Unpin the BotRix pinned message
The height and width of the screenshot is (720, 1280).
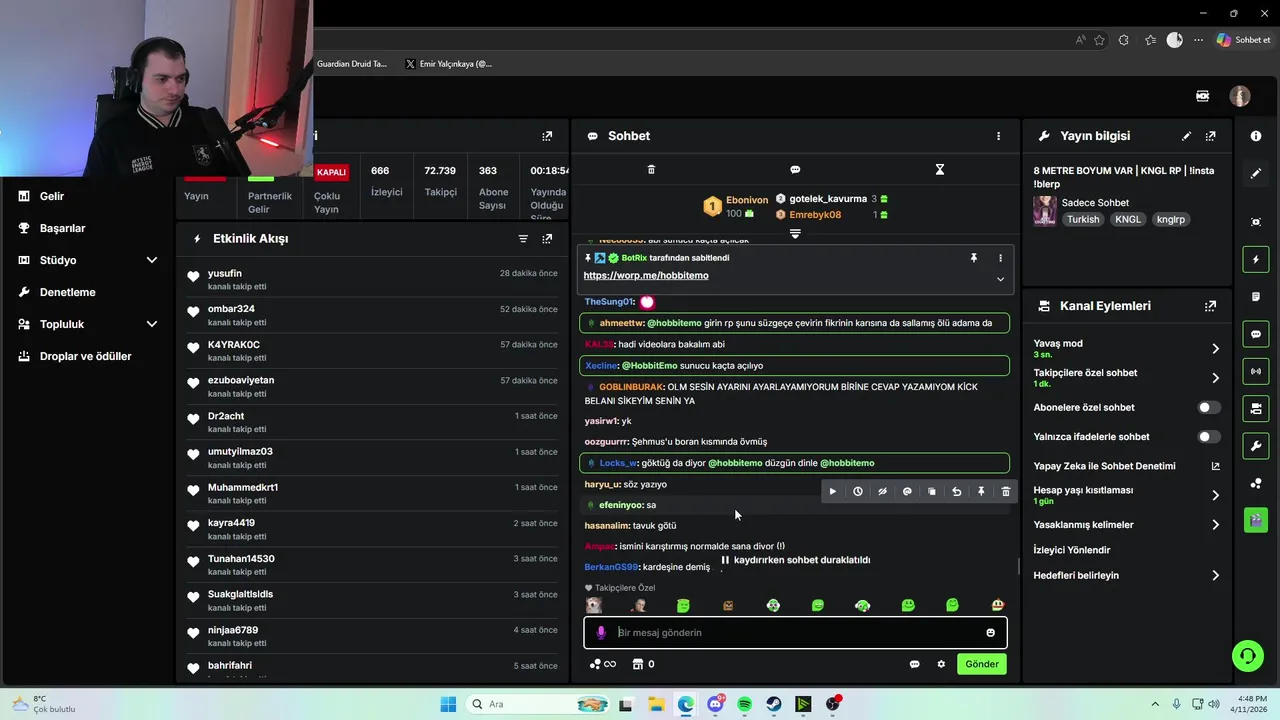974,258
